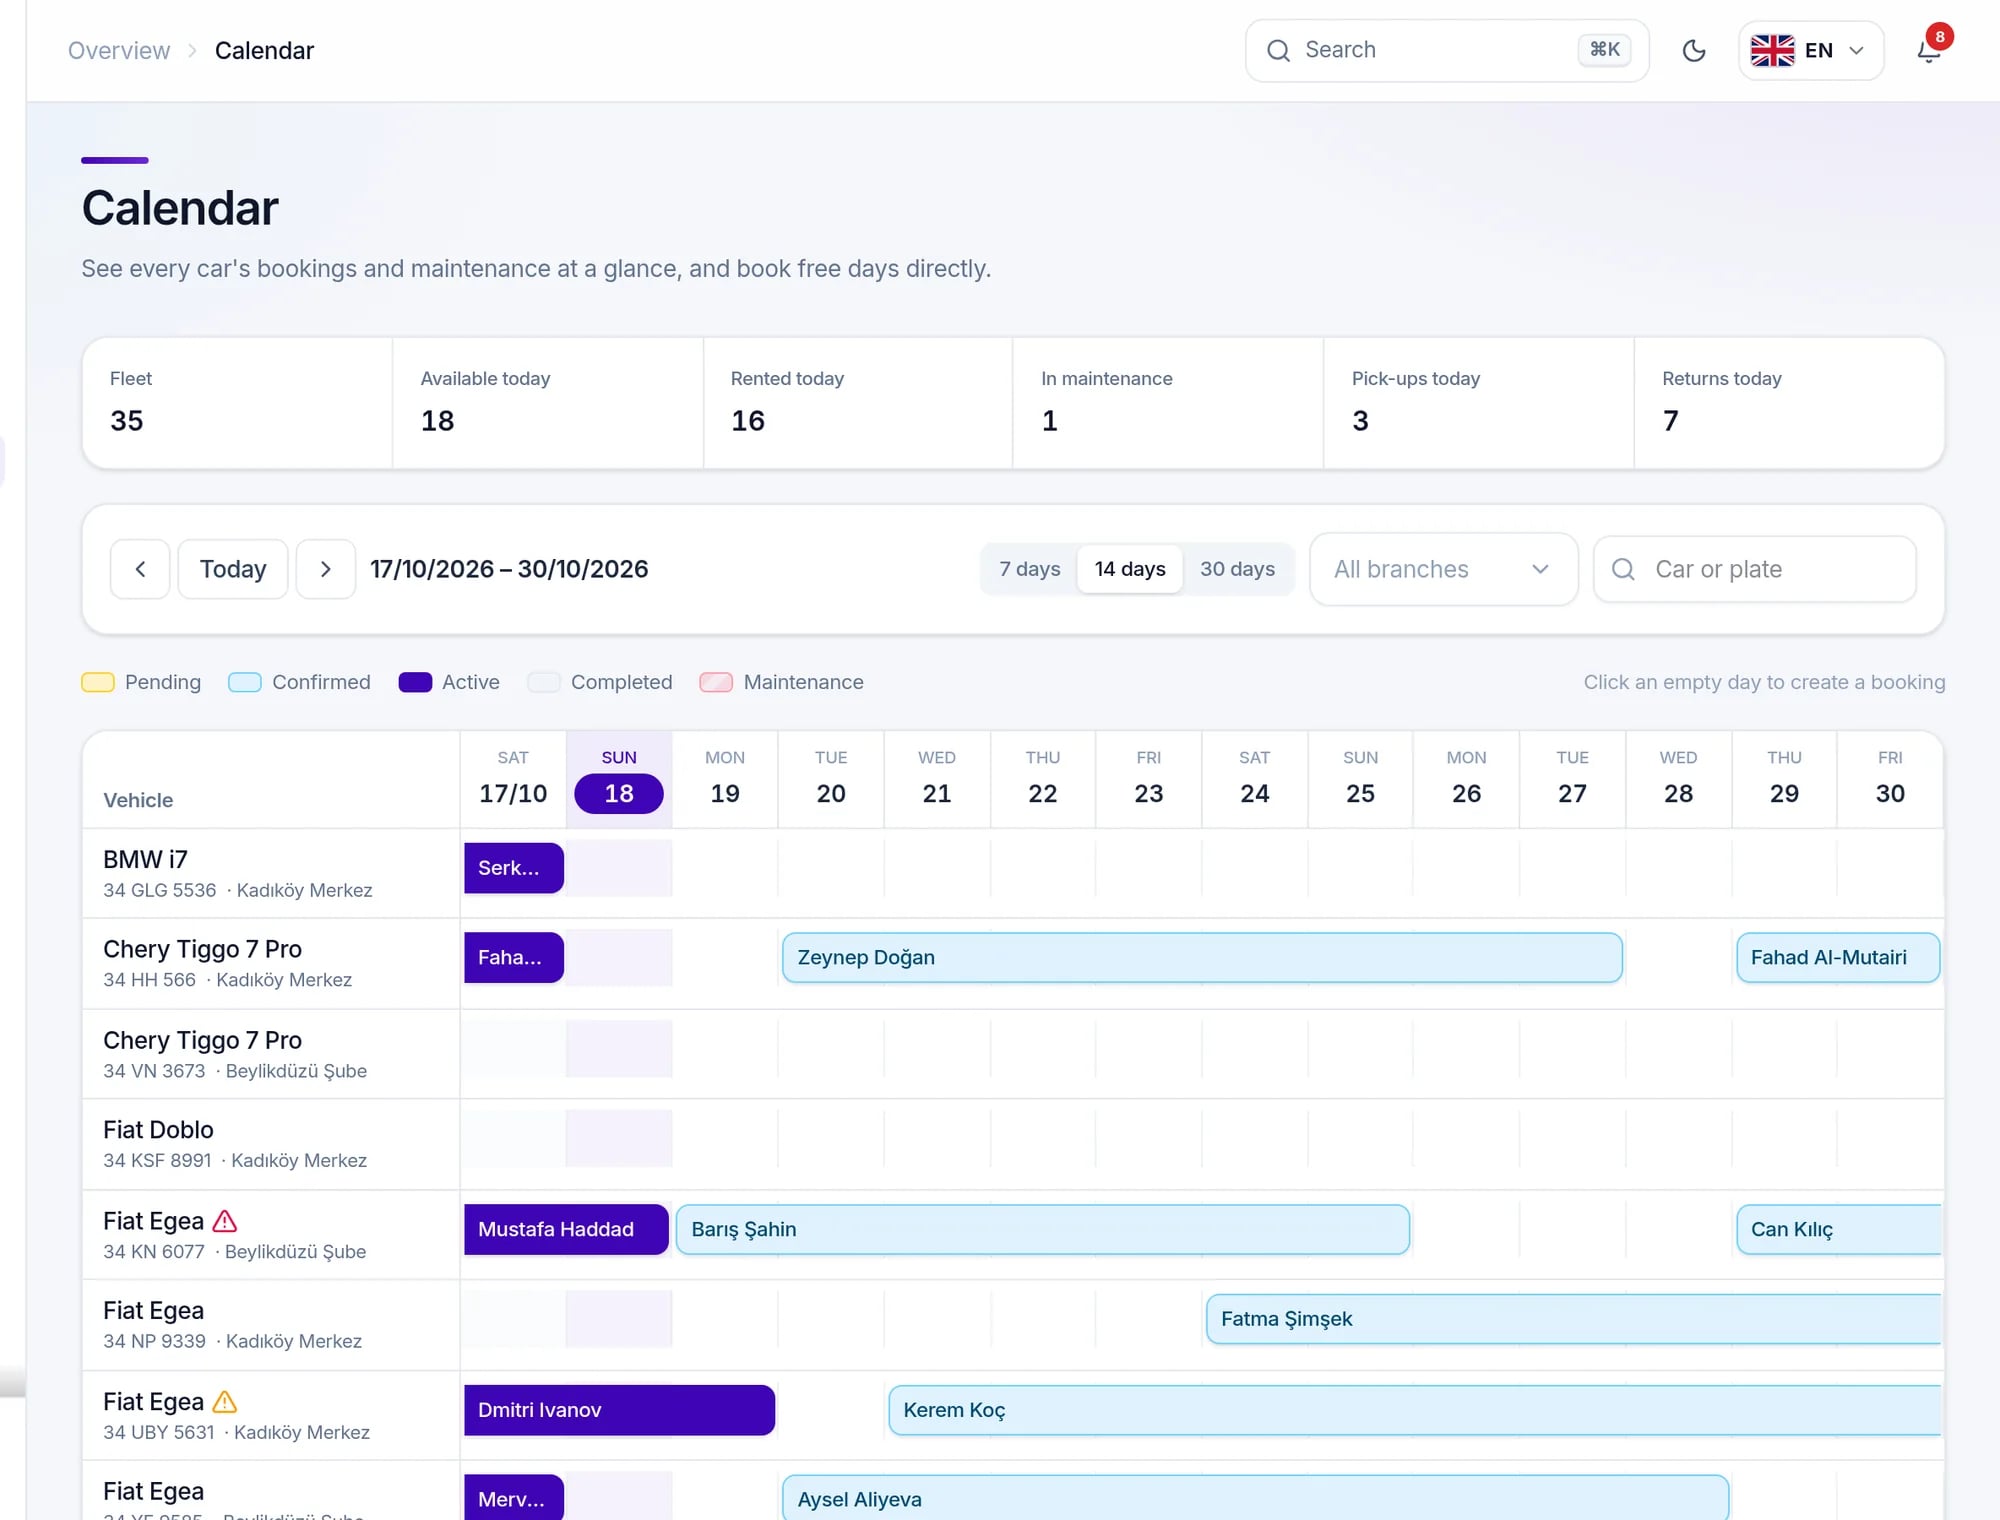
Task: Click the magnifier icon in the Car or plate field
Action: (1623, 569)
